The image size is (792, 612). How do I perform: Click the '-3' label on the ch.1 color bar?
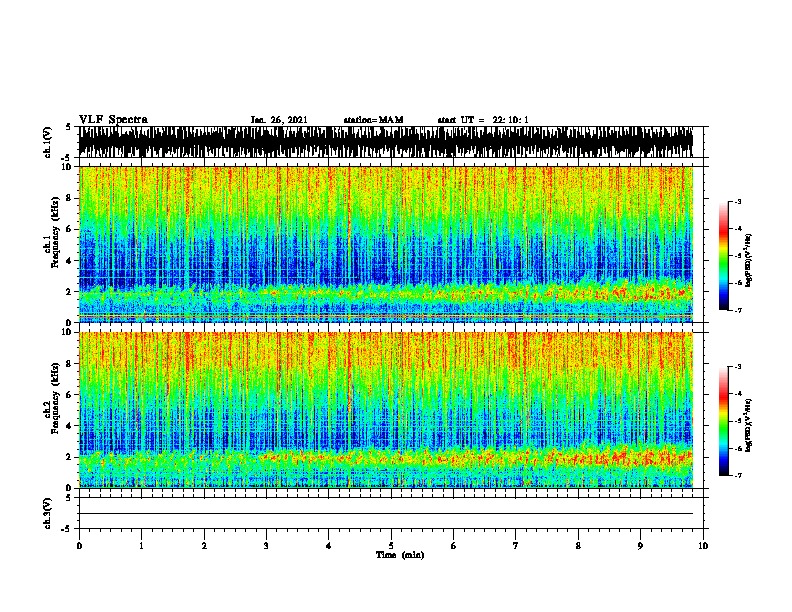pos(738,202)
